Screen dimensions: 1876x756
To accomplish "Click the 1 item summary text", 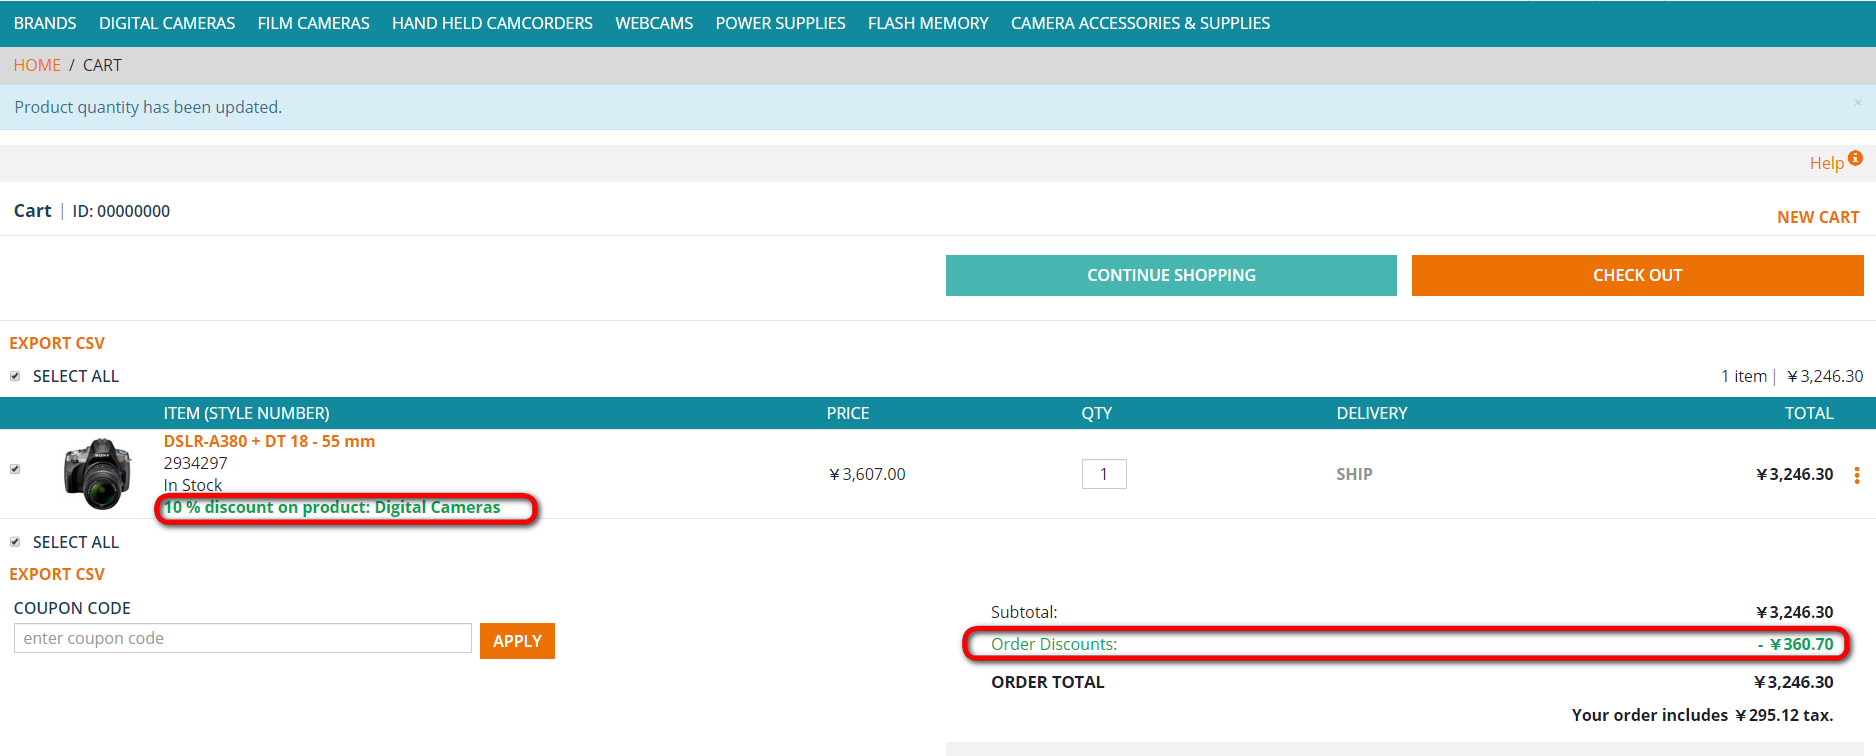I will click(x=1744, y=376).
